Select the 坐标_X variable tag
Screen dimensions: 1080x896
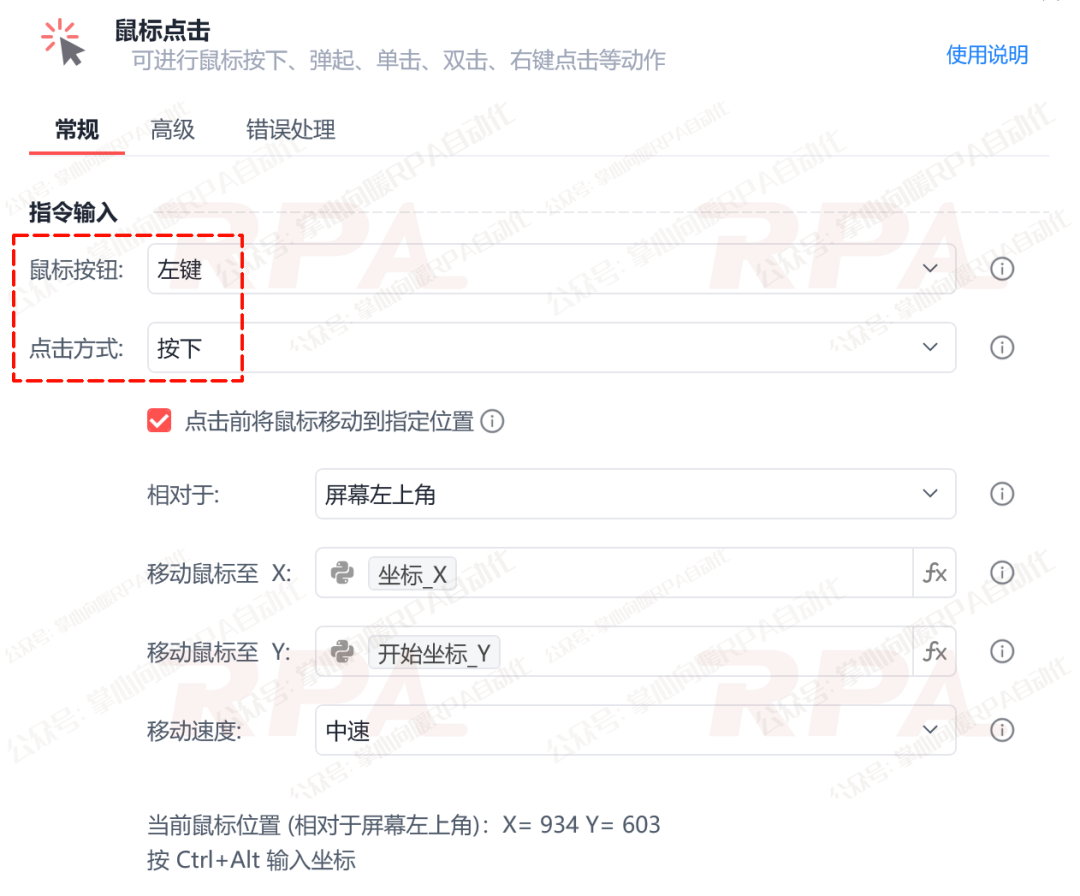[413, 572]
